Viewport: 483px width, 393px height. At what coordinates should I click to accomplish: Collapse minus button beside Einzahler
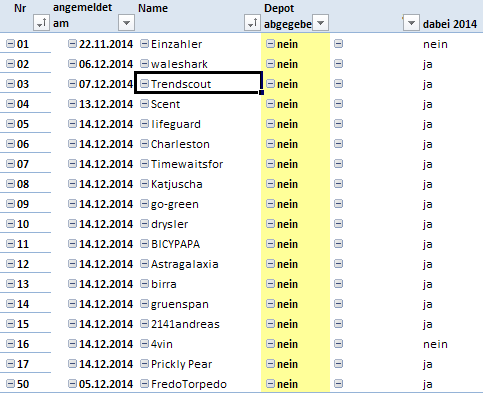tap(144, 44)
